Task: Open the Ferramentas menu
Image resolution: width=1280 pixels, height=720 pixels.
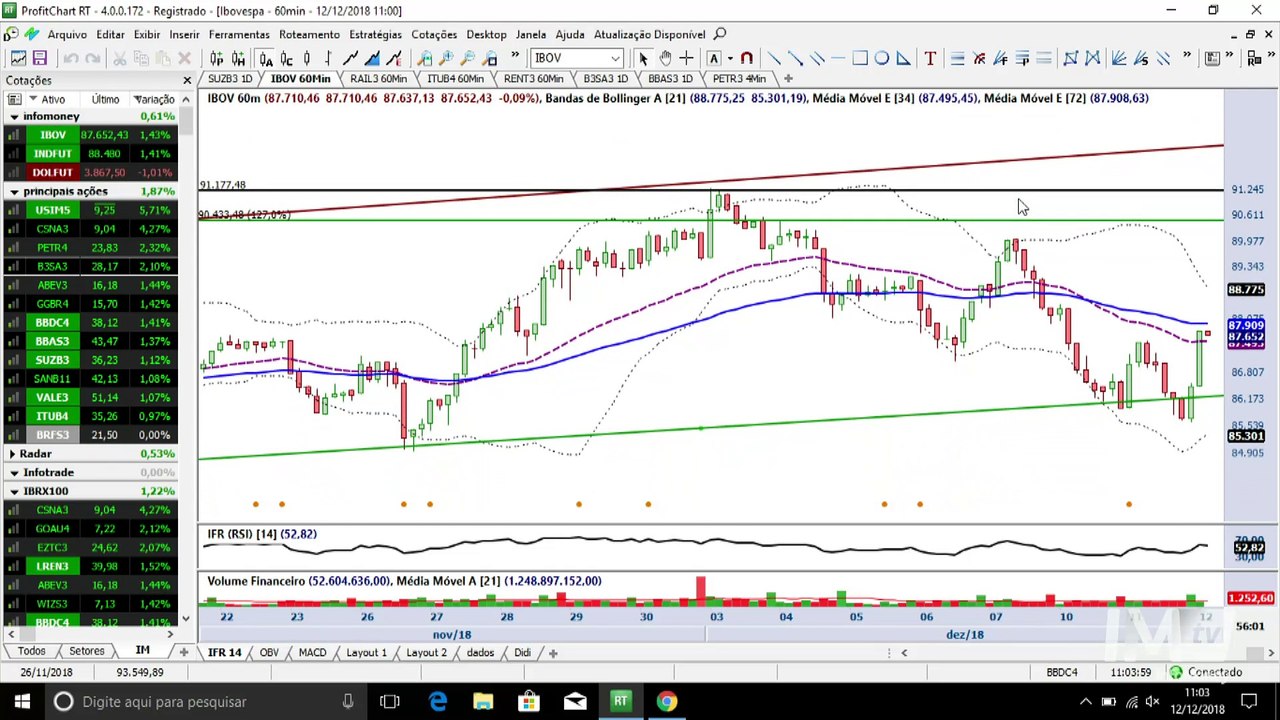Action: (239, 34)
